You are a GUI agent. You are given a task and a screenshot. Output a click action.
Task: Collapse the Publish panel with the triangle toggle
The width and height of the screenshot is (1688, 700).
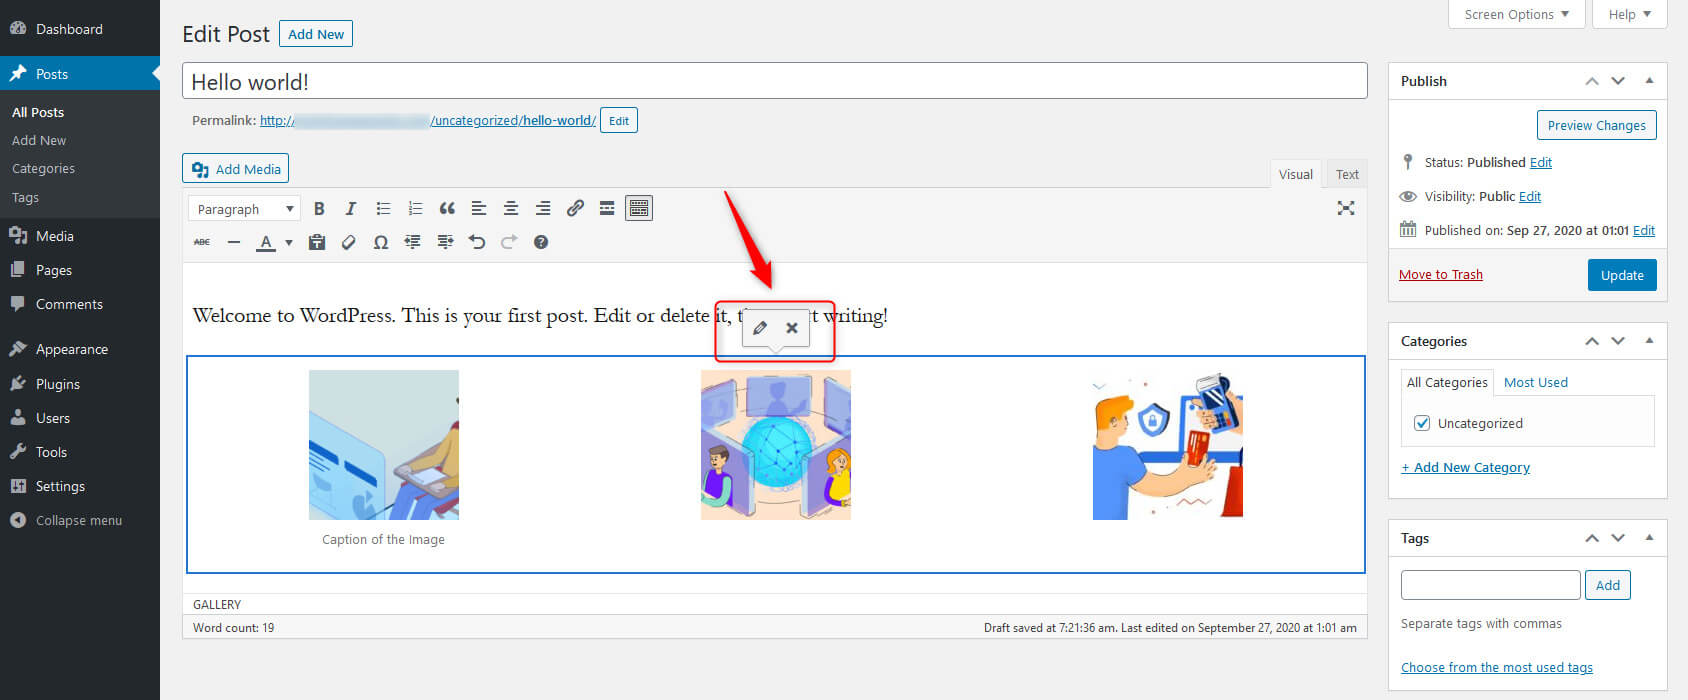(1649, 81)
